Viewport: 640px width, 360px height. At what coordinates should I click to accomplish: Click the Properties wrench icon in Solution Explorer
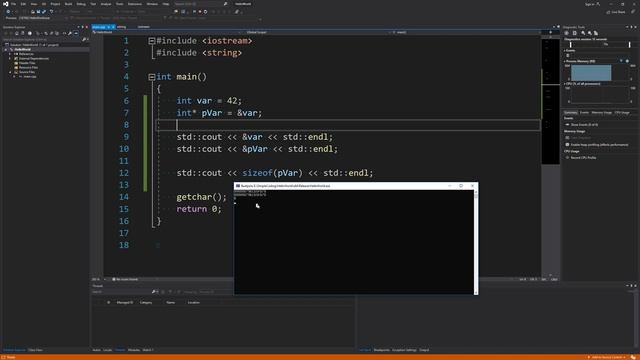(x=70, y=33)
